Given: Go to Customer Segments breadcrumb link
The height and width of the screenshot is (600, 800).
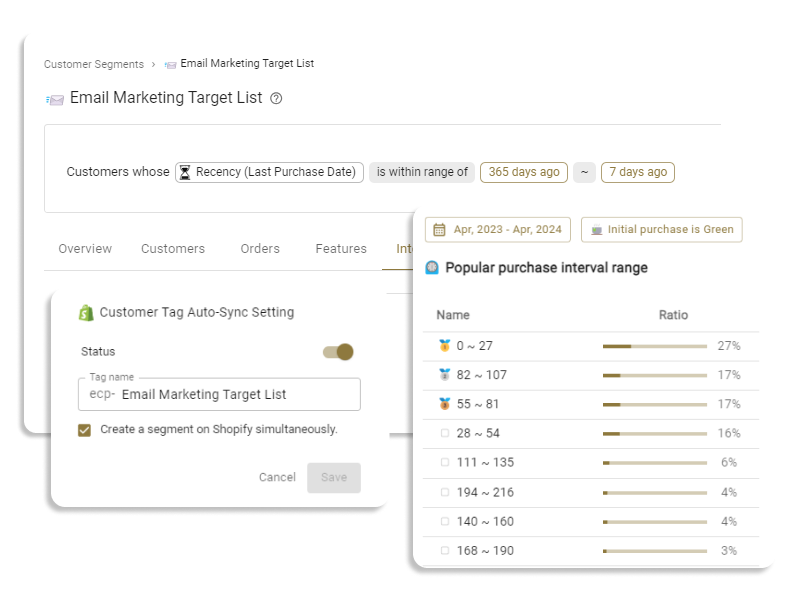Looking at the screenshot, I should click(x=93, y=64).
